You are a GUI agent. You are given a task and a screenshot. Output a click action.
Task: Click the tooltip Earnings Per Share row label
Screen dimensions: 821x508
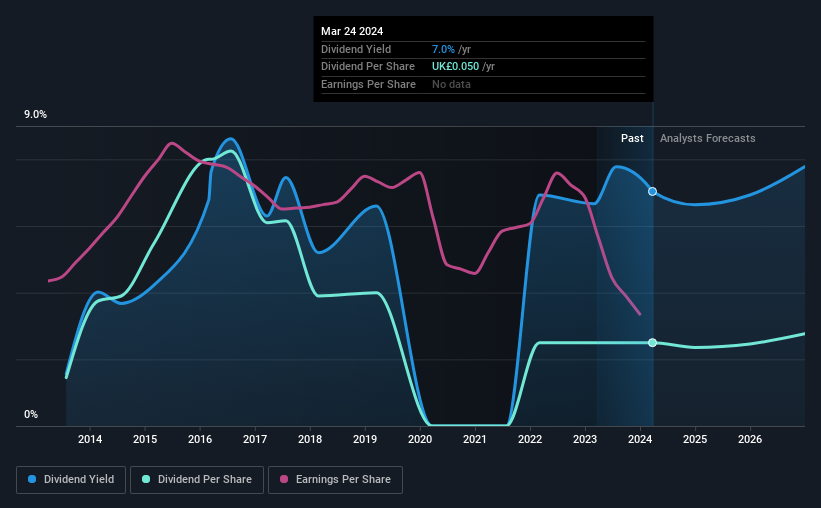[368, 84]
